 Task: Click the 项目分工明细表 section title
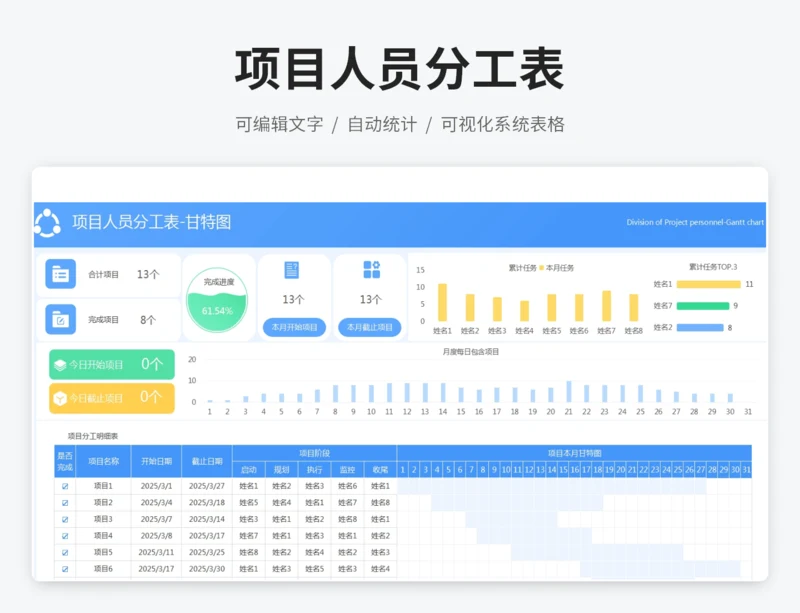coord(93,436)
